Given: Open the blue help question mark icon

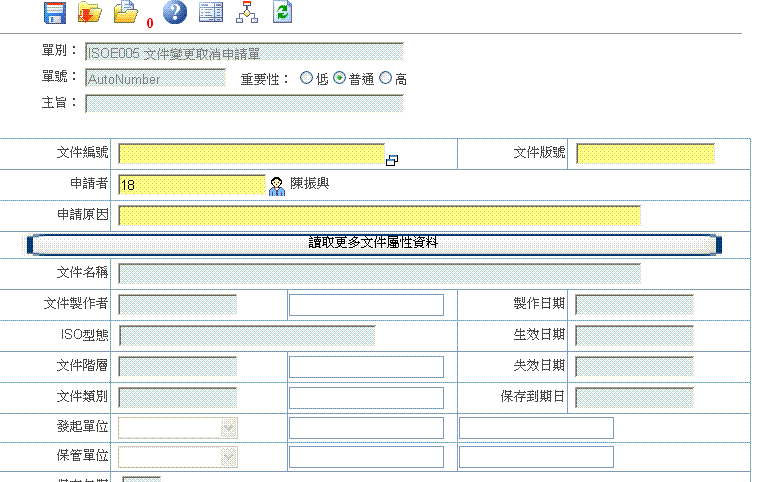Looking at the screenshot, I should 174,13.
